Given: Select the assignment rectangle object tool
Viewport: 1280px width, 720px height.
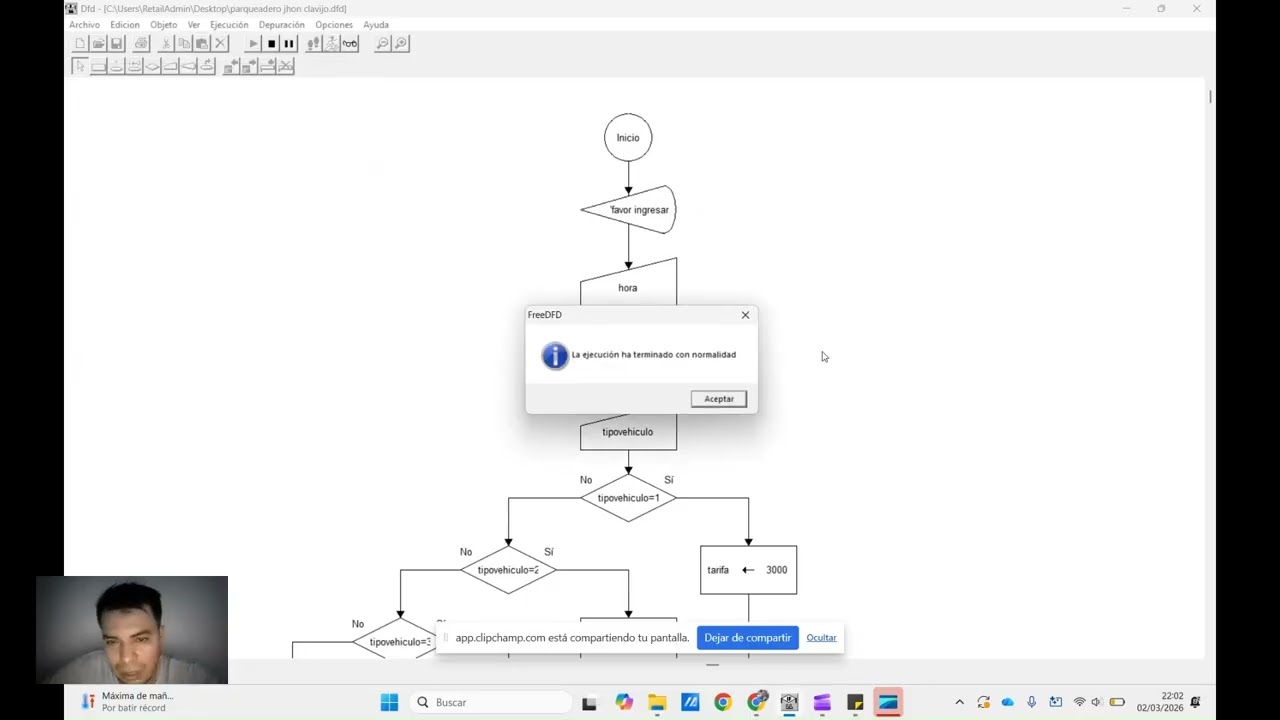Looking at the screenshot, I should [x=98, y=66].
